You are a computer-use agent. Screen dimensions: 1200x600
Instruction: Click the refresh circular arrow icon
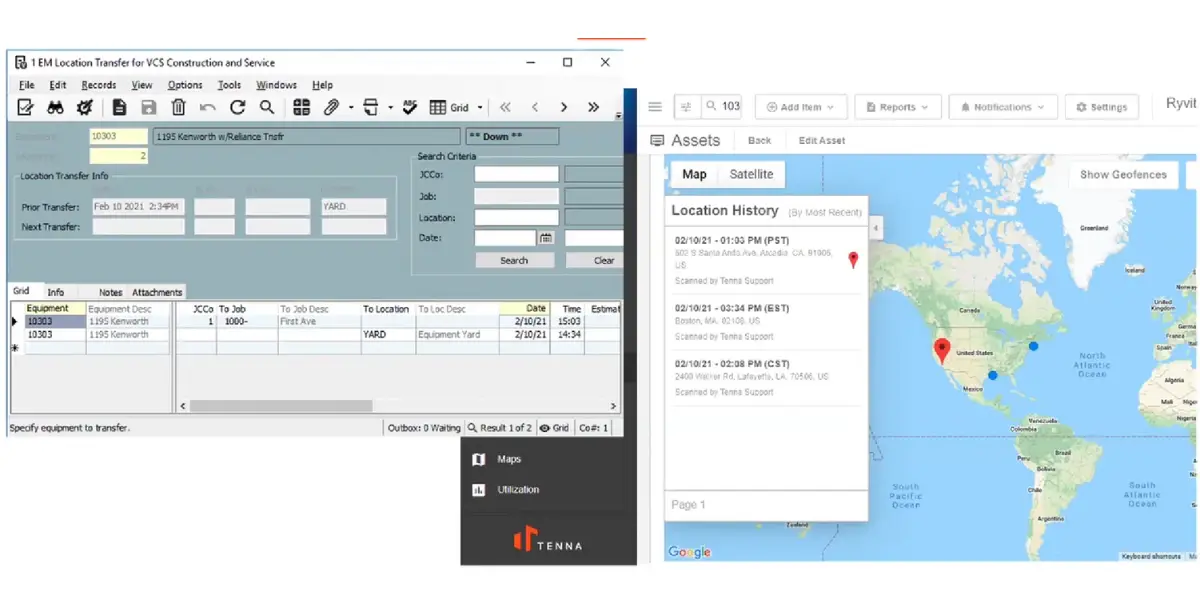pos(237,107)
